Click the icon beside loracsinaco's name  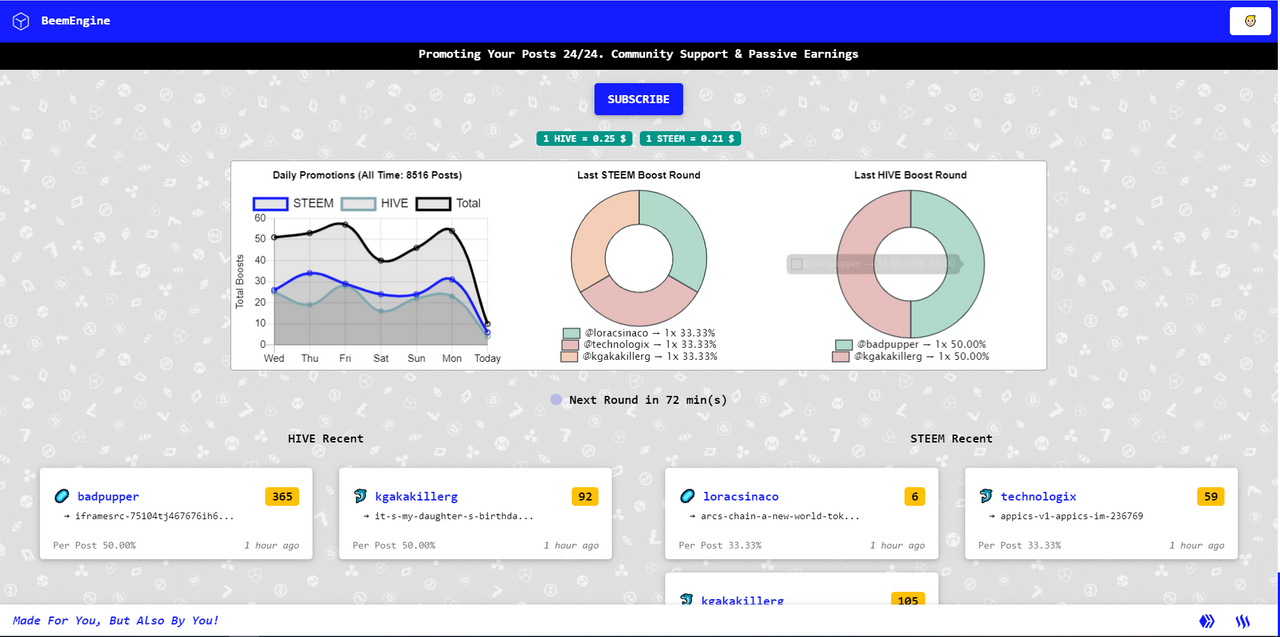tap(687, 496)
